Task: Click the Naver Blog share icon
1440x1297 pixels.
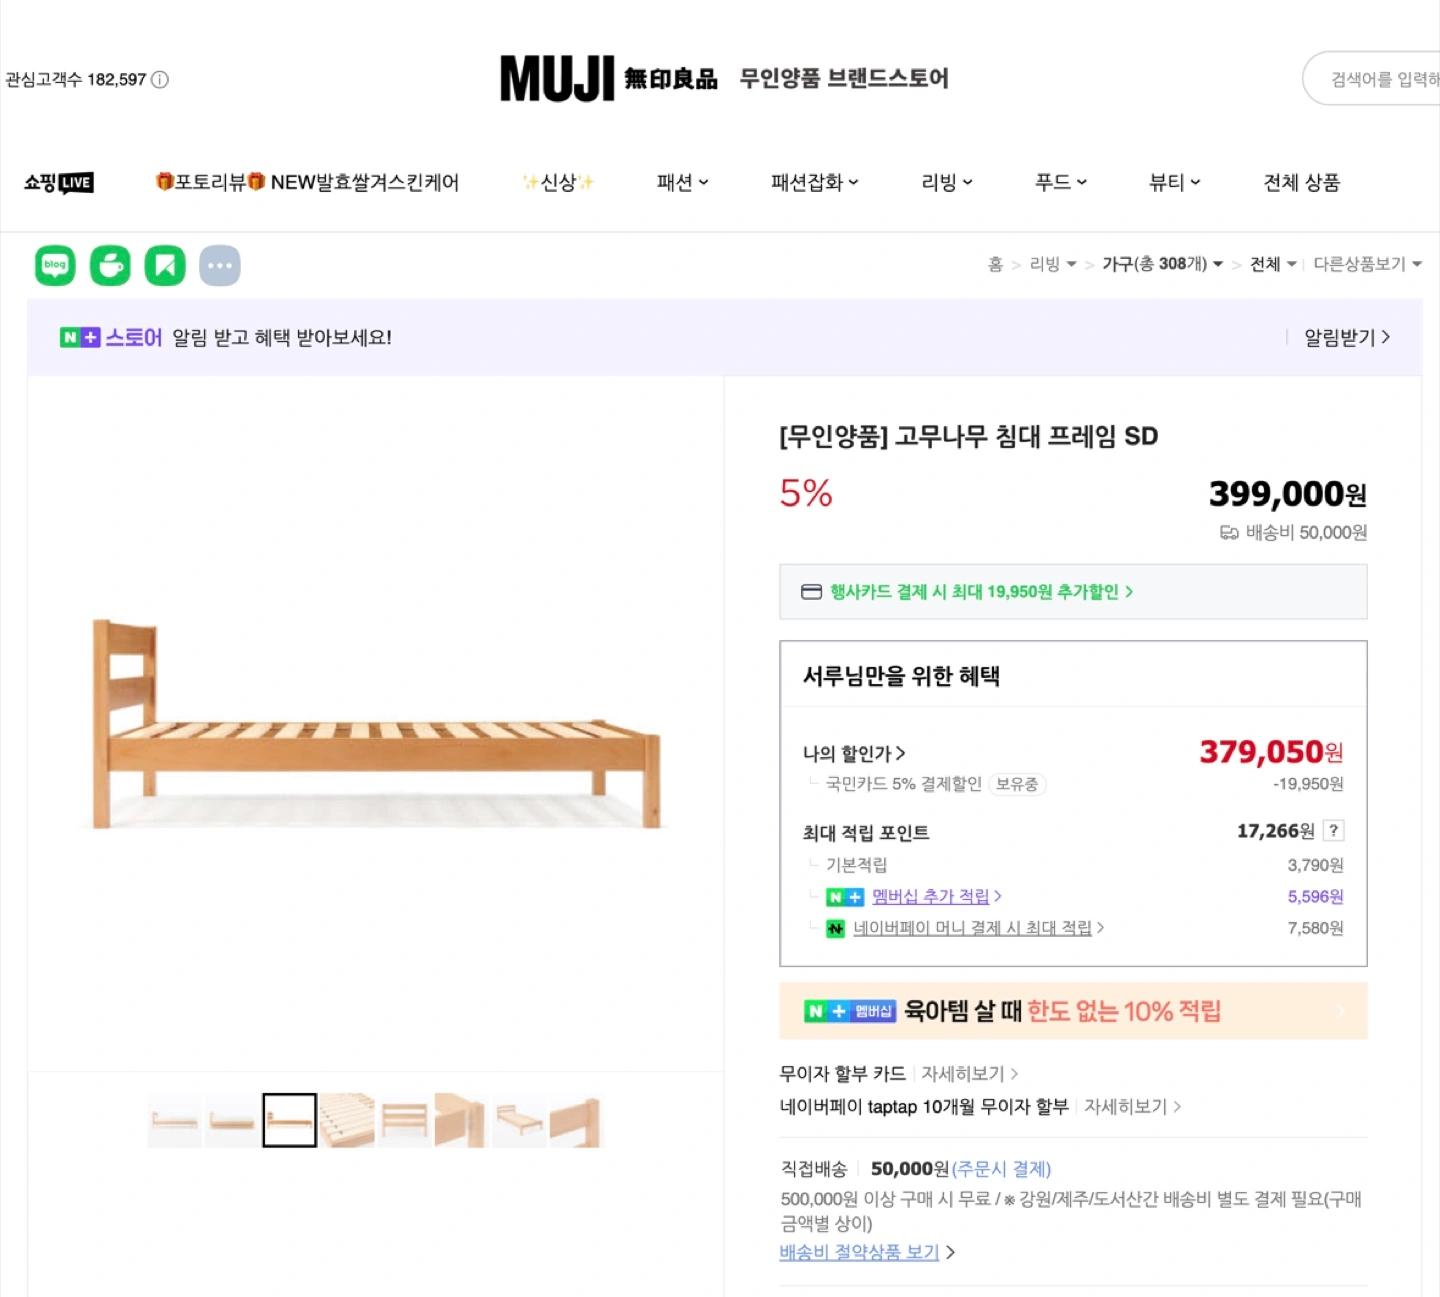Action: point(55,266)
